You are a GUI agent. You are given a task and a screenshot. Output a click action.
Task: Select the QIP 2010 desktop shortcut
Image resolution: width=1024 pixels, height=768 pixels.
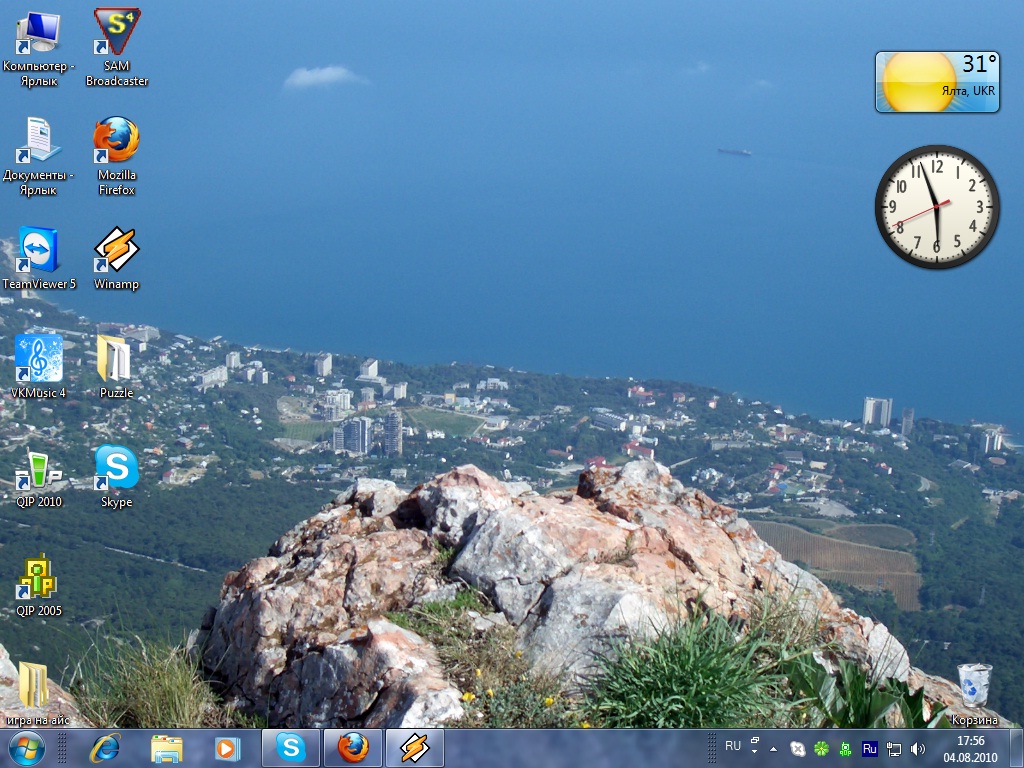(39, 468)
